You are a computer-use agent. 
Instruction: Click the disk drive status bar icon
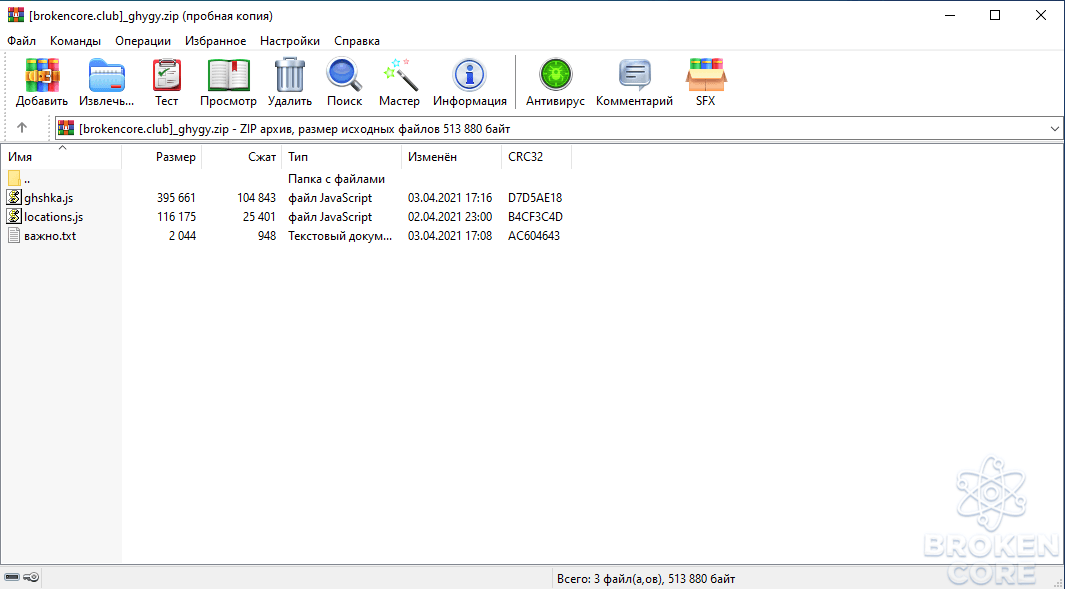point(12,577)
